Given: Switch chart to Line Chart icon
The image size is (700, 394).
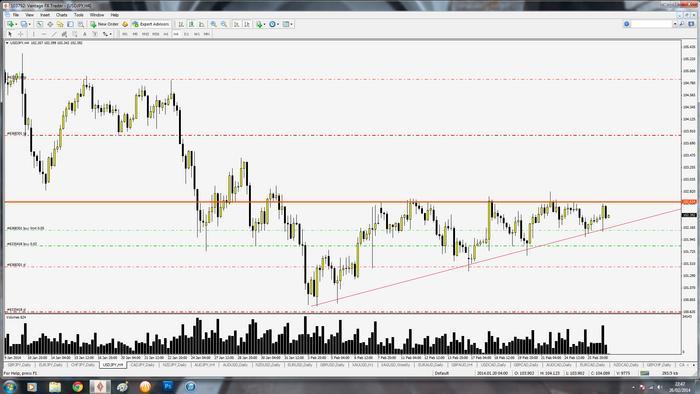Looking at the screenshot, I should 201,24.
